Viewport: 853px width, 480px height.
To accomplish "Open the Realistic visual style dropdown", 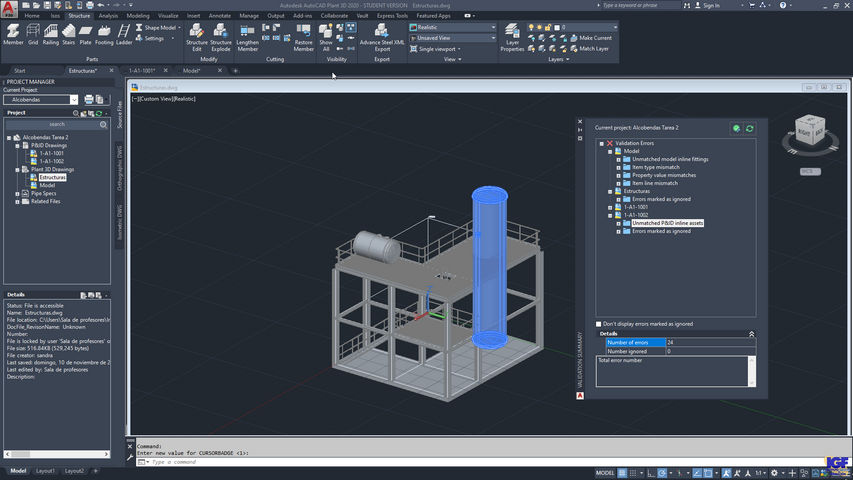I will click(493, 27).
